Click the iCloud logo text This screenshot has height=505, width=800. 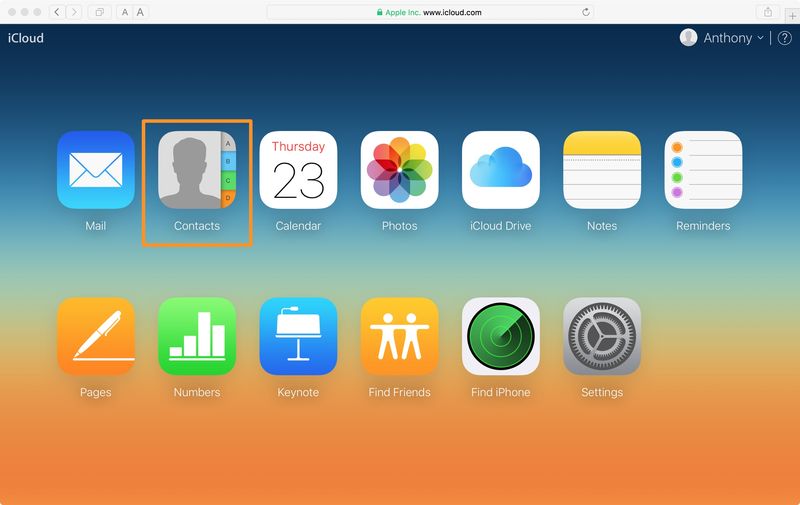point(26,38)
